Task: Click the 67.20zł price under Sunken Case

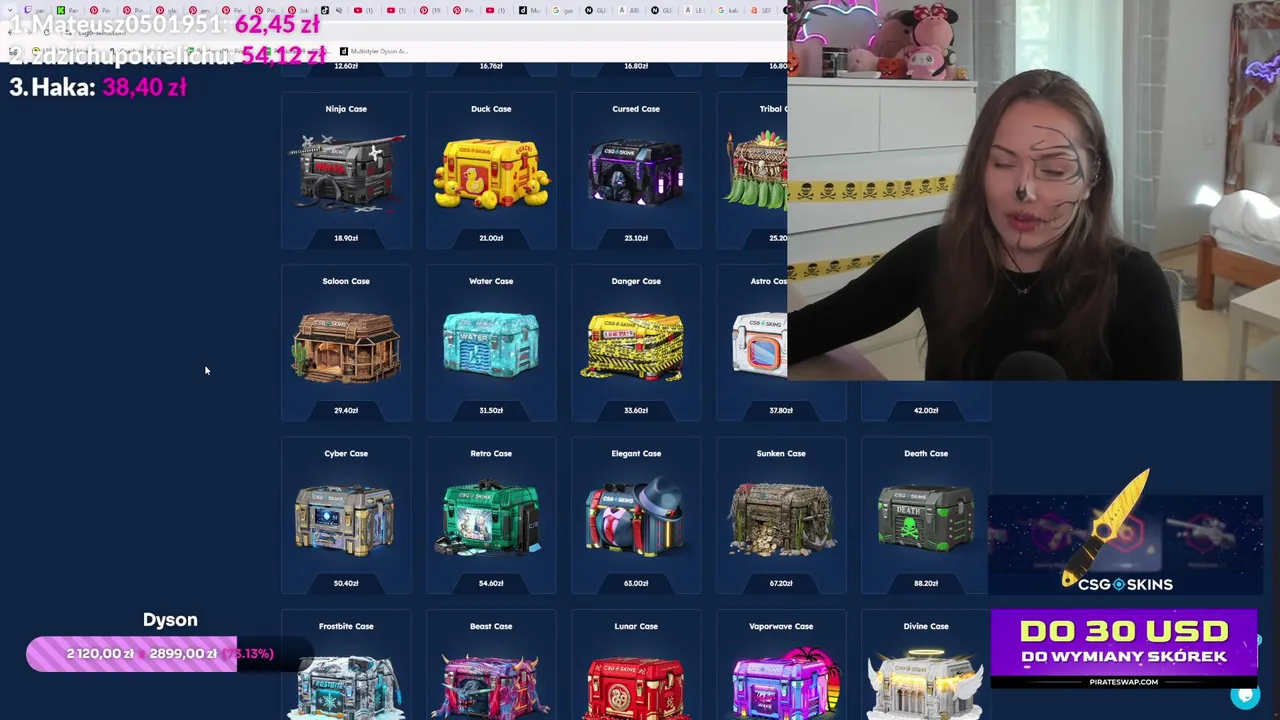Action: coord(781,583)
